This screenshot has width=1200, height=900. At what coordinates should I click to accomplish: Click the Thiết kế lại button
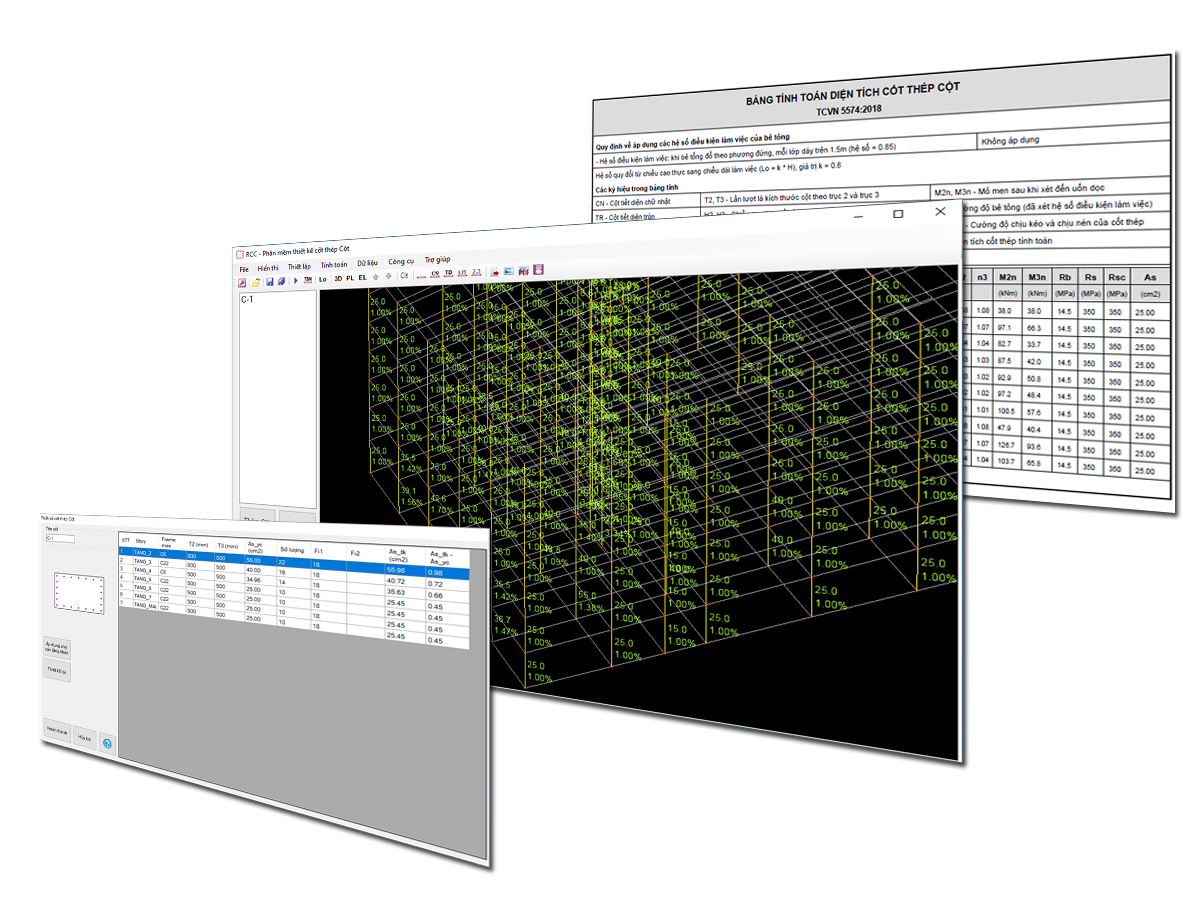(56, 672)
